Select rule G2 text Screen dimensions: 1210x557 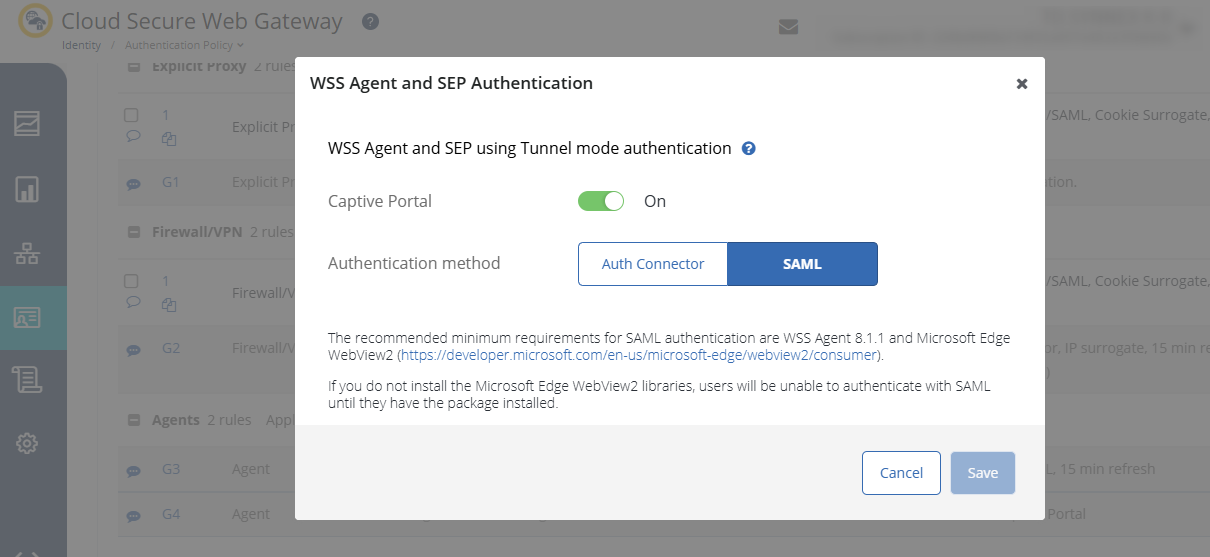(x=171, y=348)
